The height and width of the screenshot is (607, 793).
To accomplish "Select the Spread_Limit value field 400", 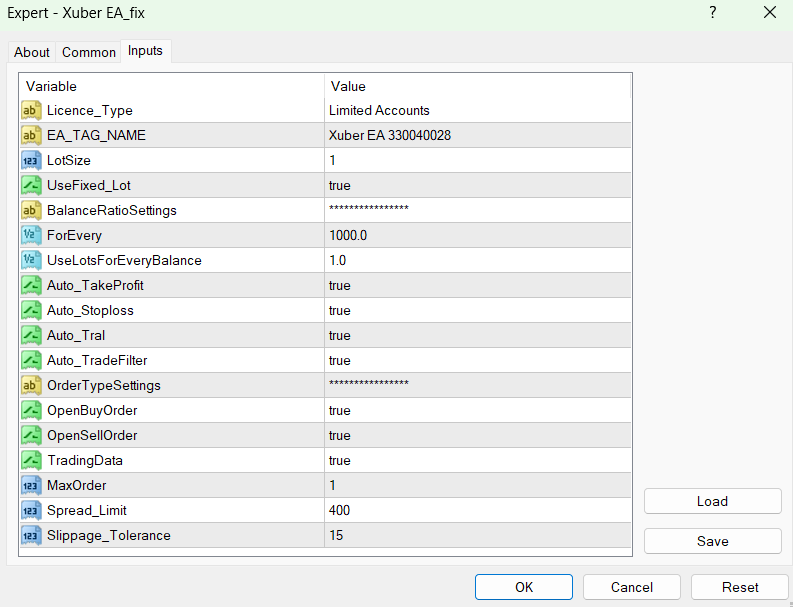I will click(x=478, y=510).
